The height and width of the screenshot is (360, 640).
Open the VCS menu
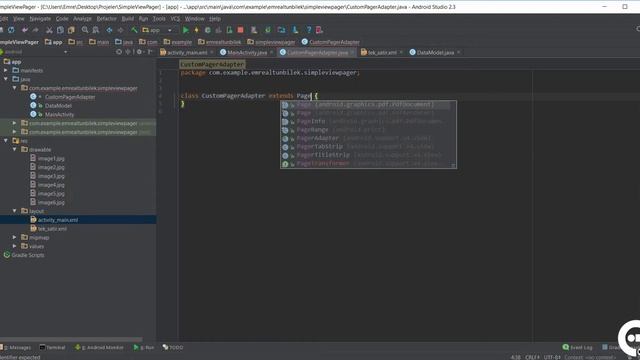click(x=175, y=19)
